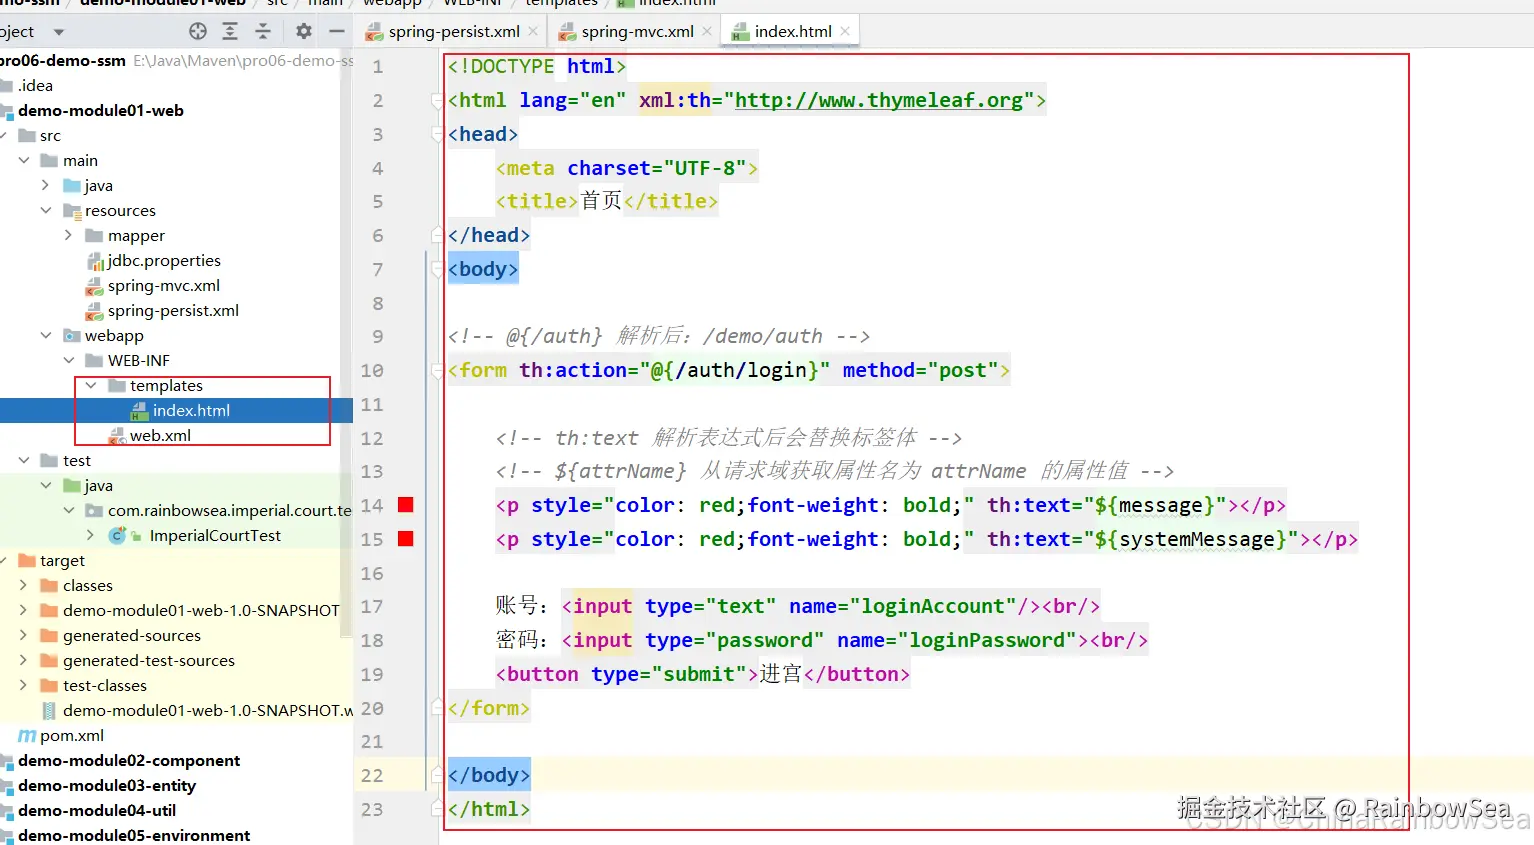Fold the html tag on line 2

(437, 100)
